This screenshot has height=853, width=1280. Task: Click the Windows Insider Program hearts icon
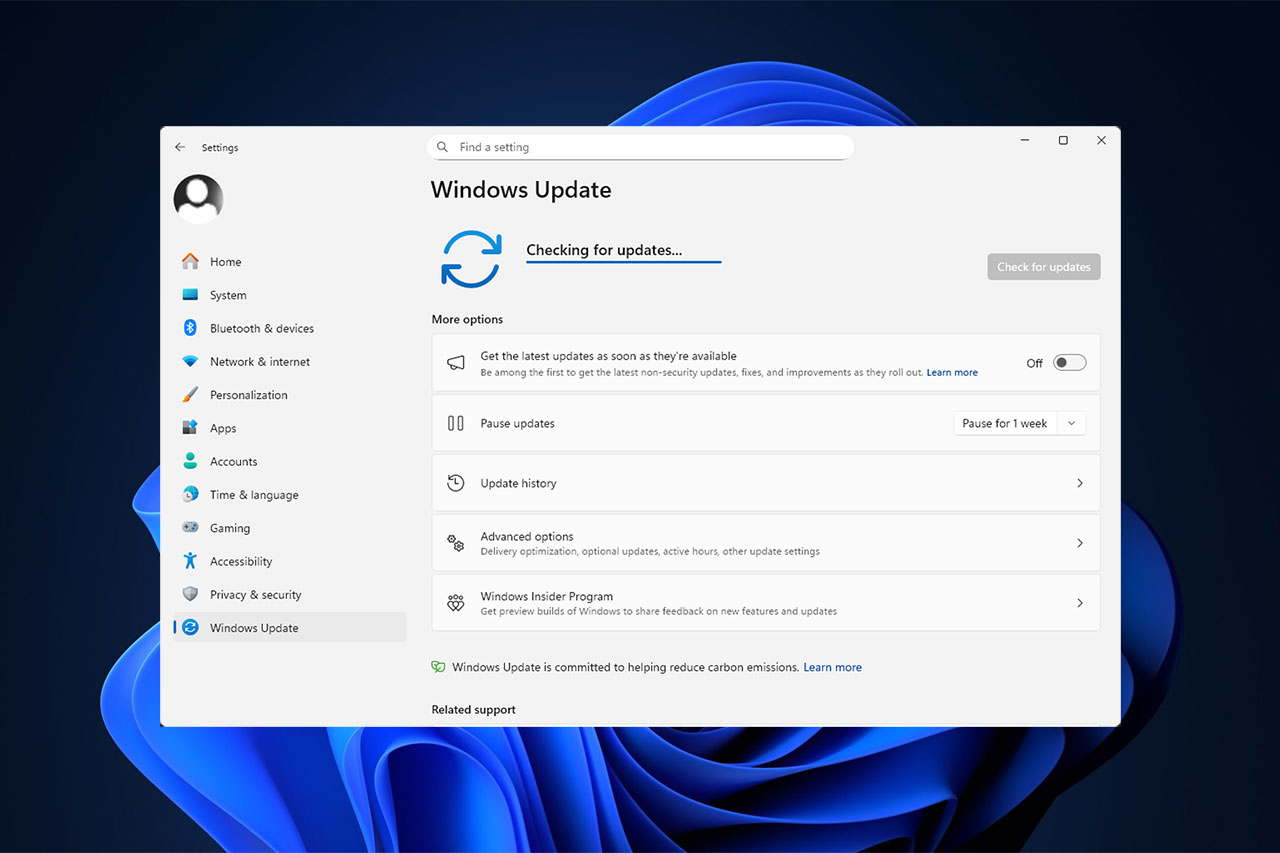[x=456, y=603]
